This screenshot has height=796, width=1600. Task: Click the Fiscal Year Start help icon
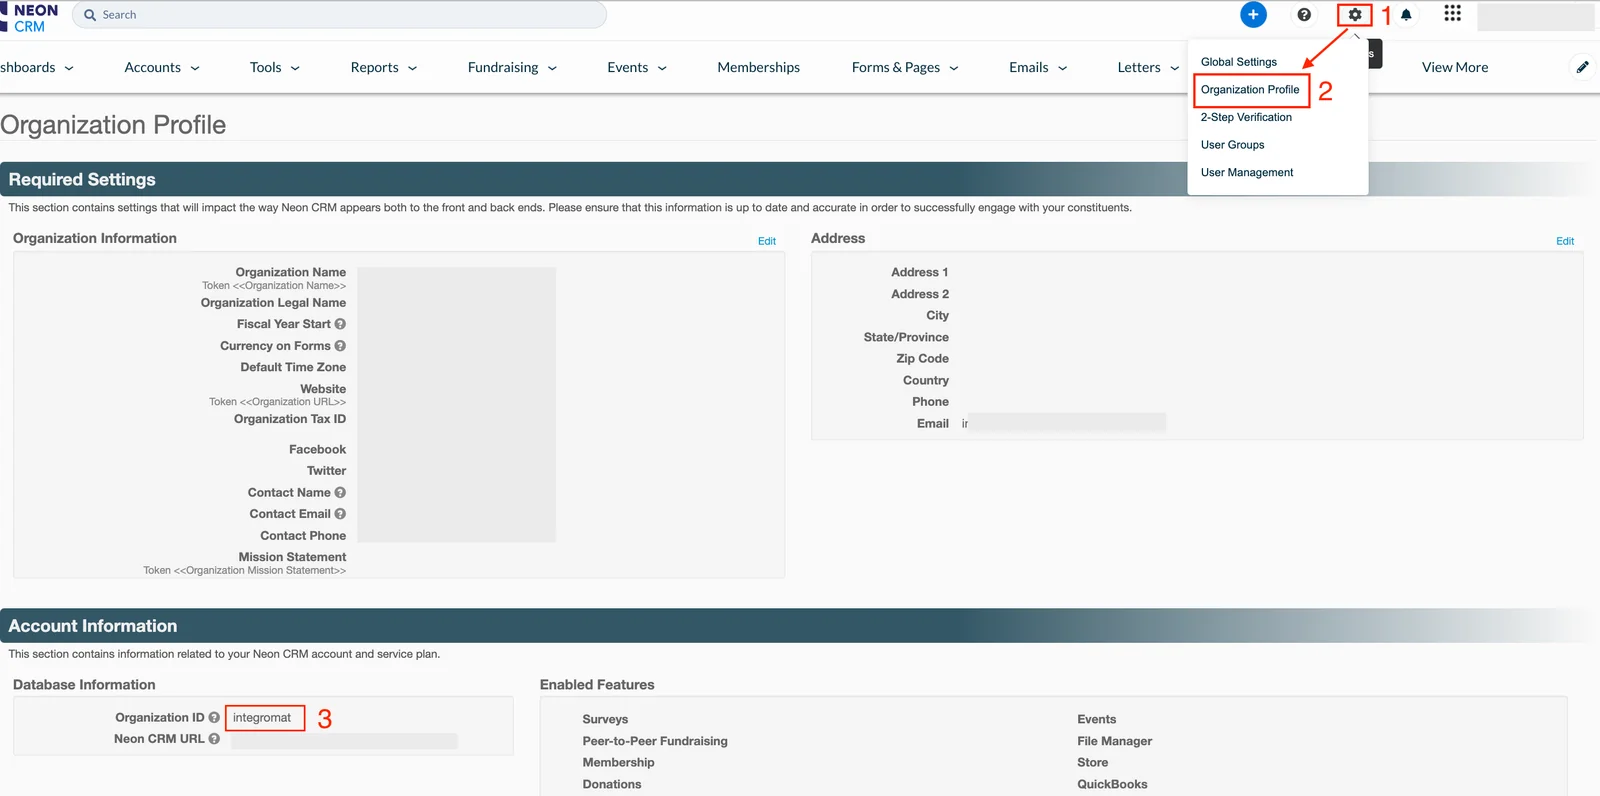340,324
